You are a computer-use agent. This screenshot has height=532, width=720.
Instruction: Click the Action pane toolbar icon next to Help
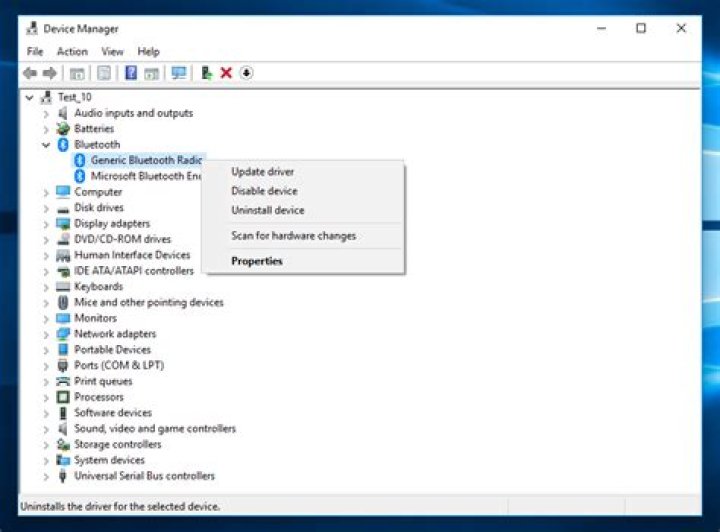point(152,73)
